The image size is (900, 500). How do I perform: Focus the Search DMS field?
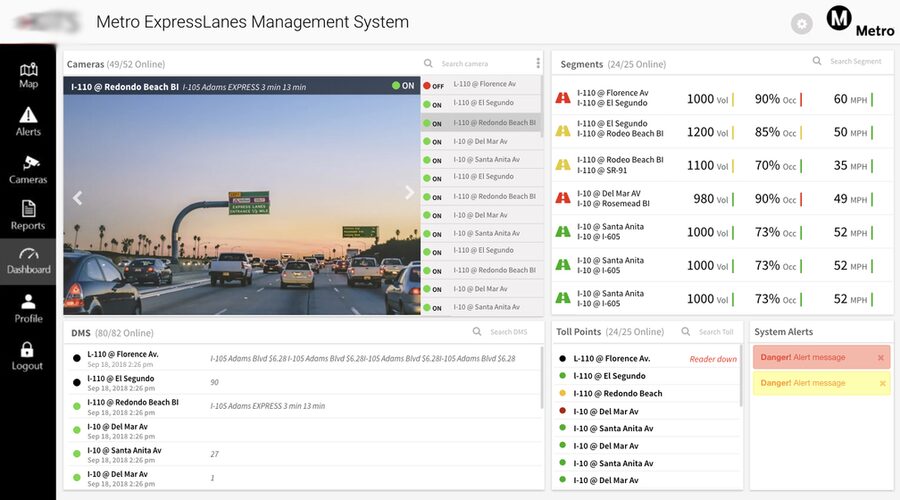tap(510, 332)
